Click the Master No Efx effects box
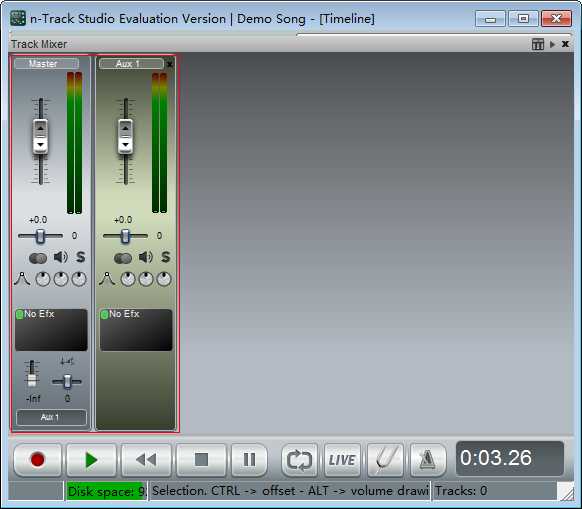 coord(51,330)
